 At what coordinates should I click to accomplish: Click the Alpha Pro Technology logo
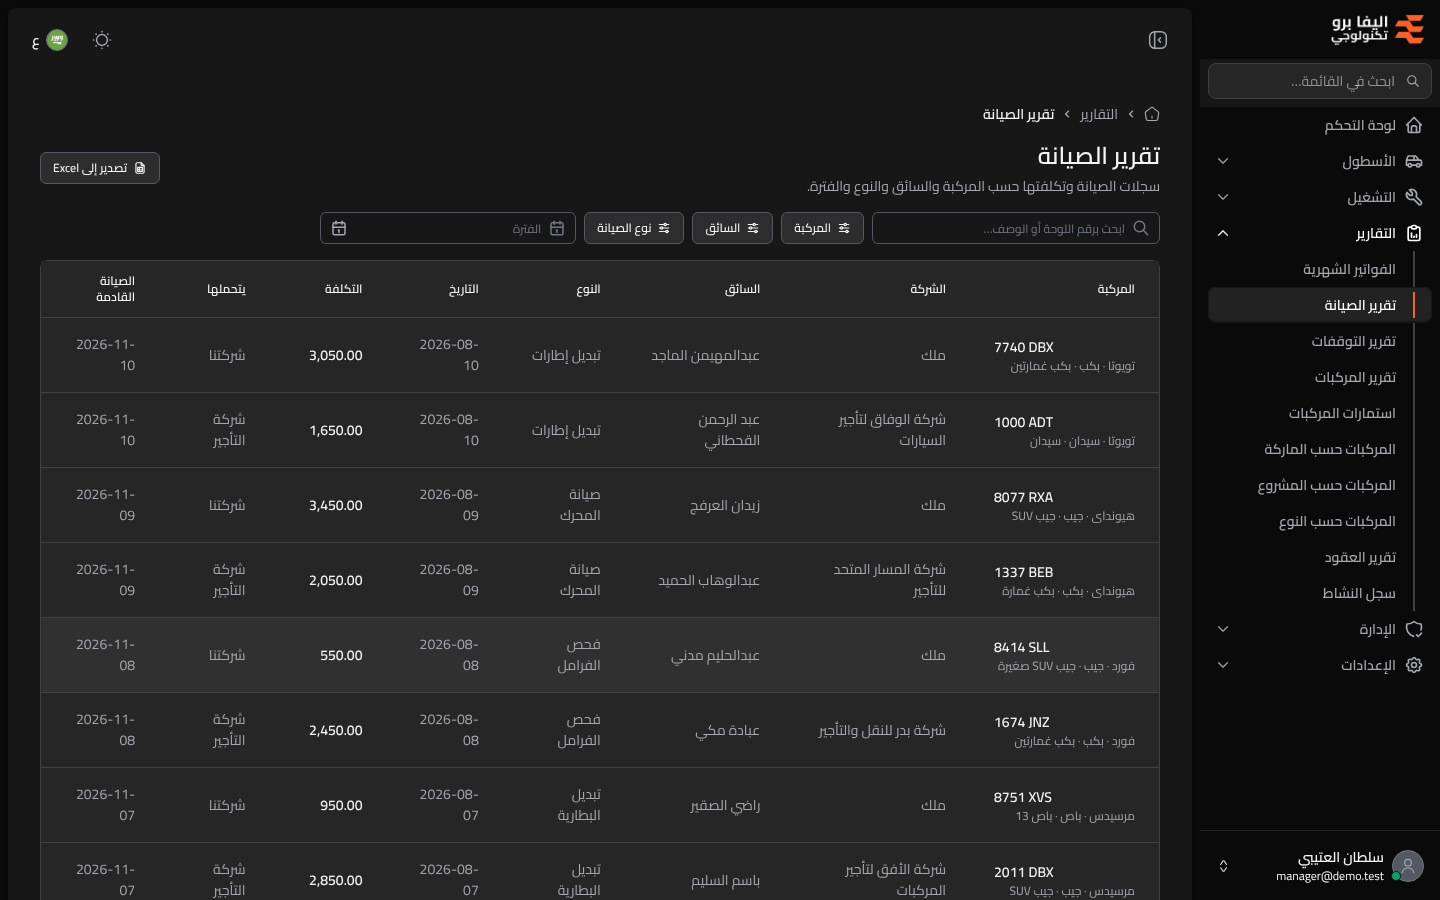click(x=1377, y=29)
